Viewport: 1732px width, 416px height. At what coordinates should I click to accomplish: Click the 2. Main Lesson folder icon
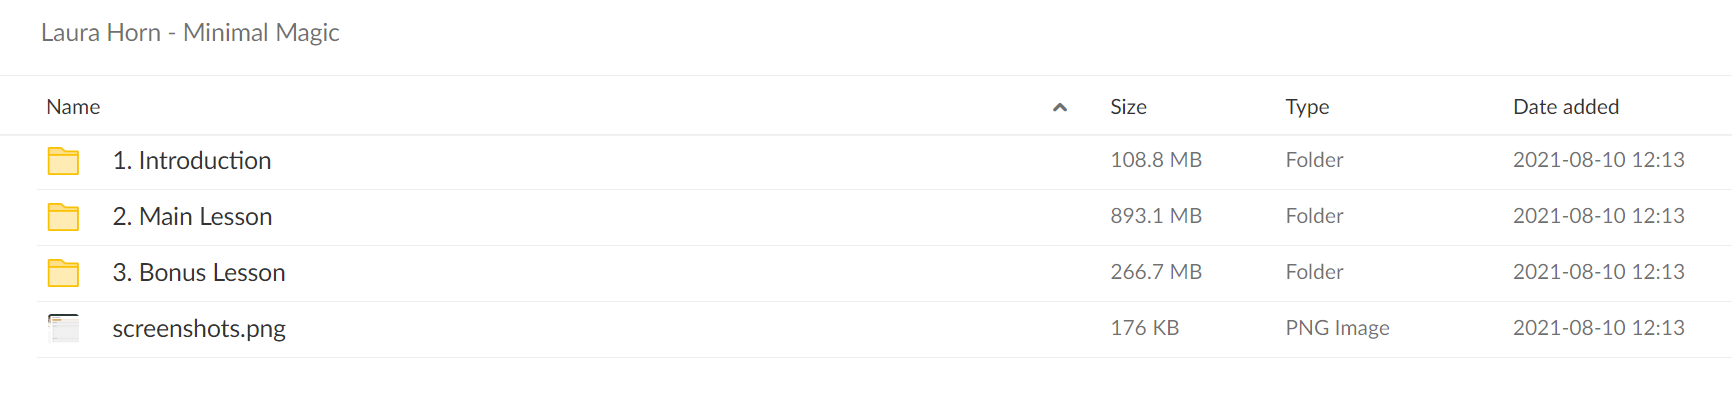click(x=63, y=217)
